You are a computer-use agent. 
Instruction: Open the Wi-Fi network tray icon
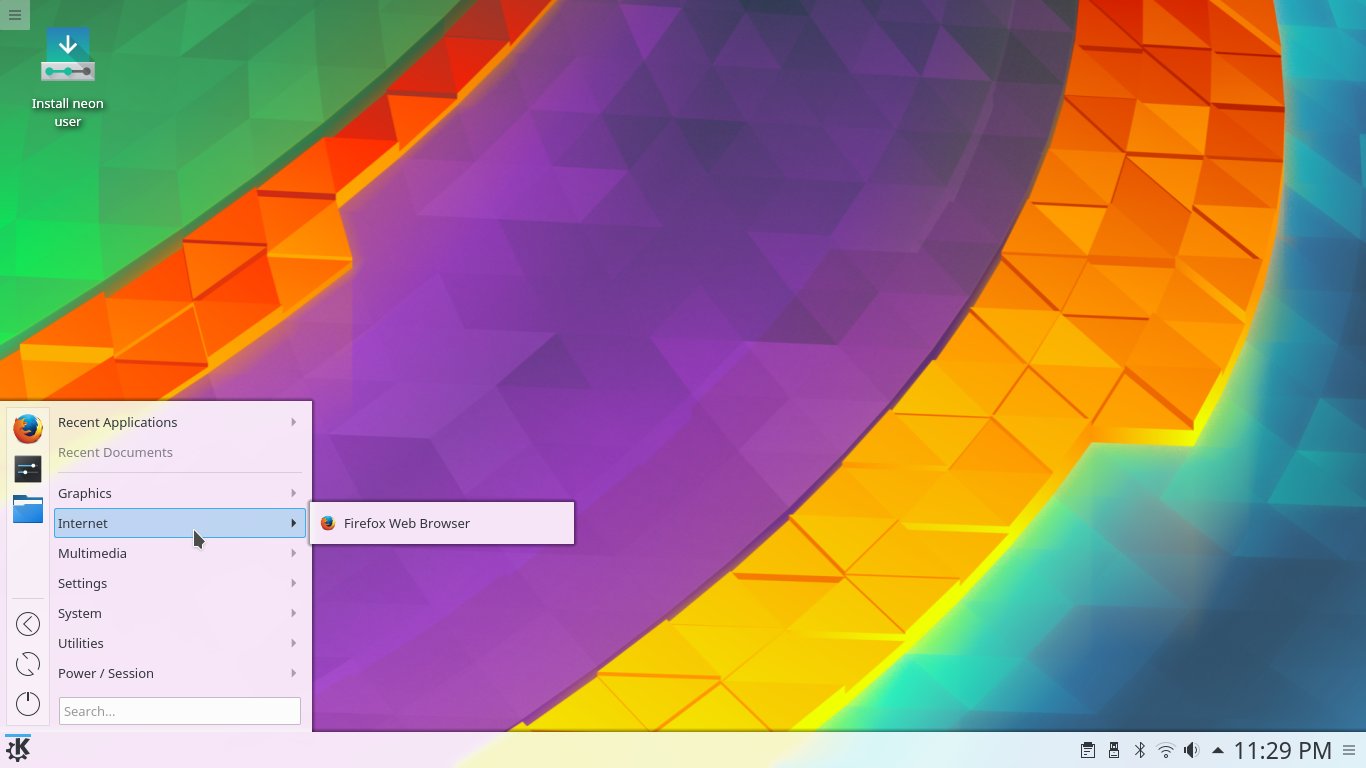[x=1166, y=750]
